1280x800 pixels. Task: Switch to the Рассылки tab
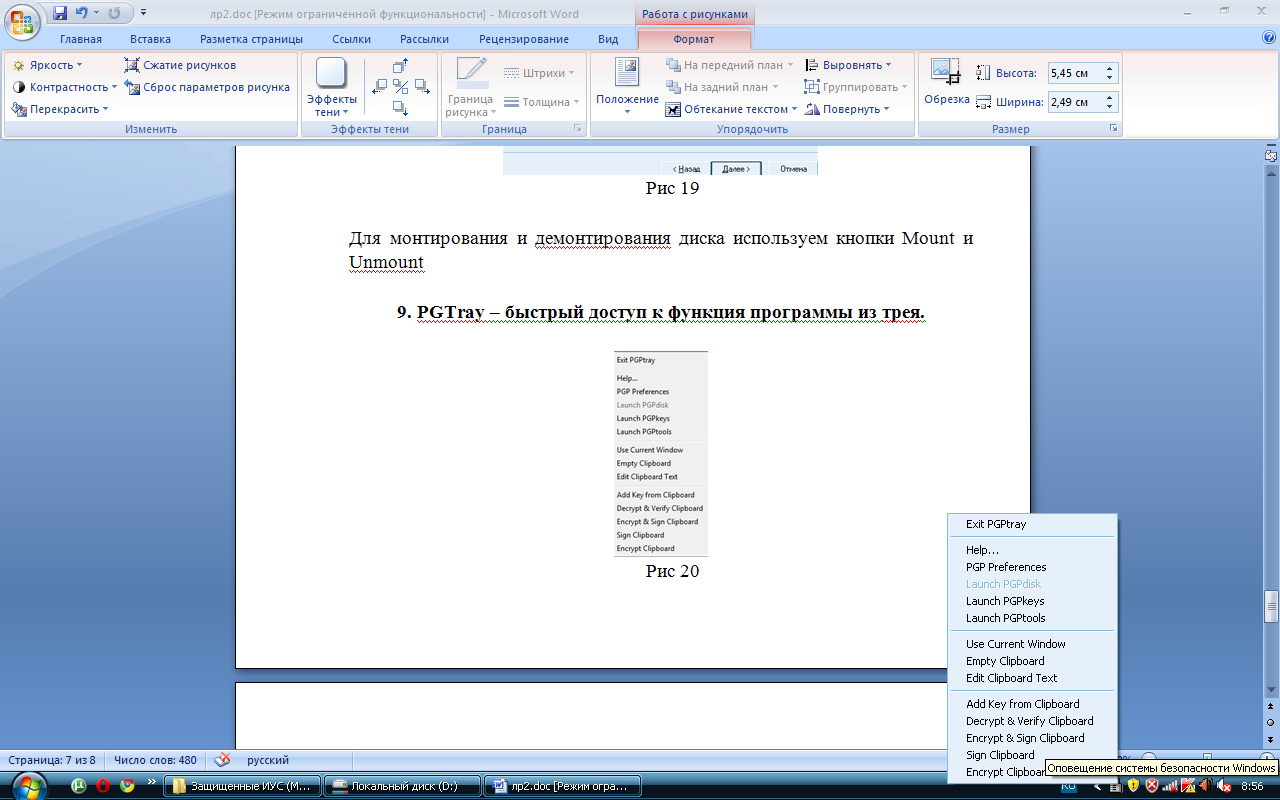coord(424,39)
